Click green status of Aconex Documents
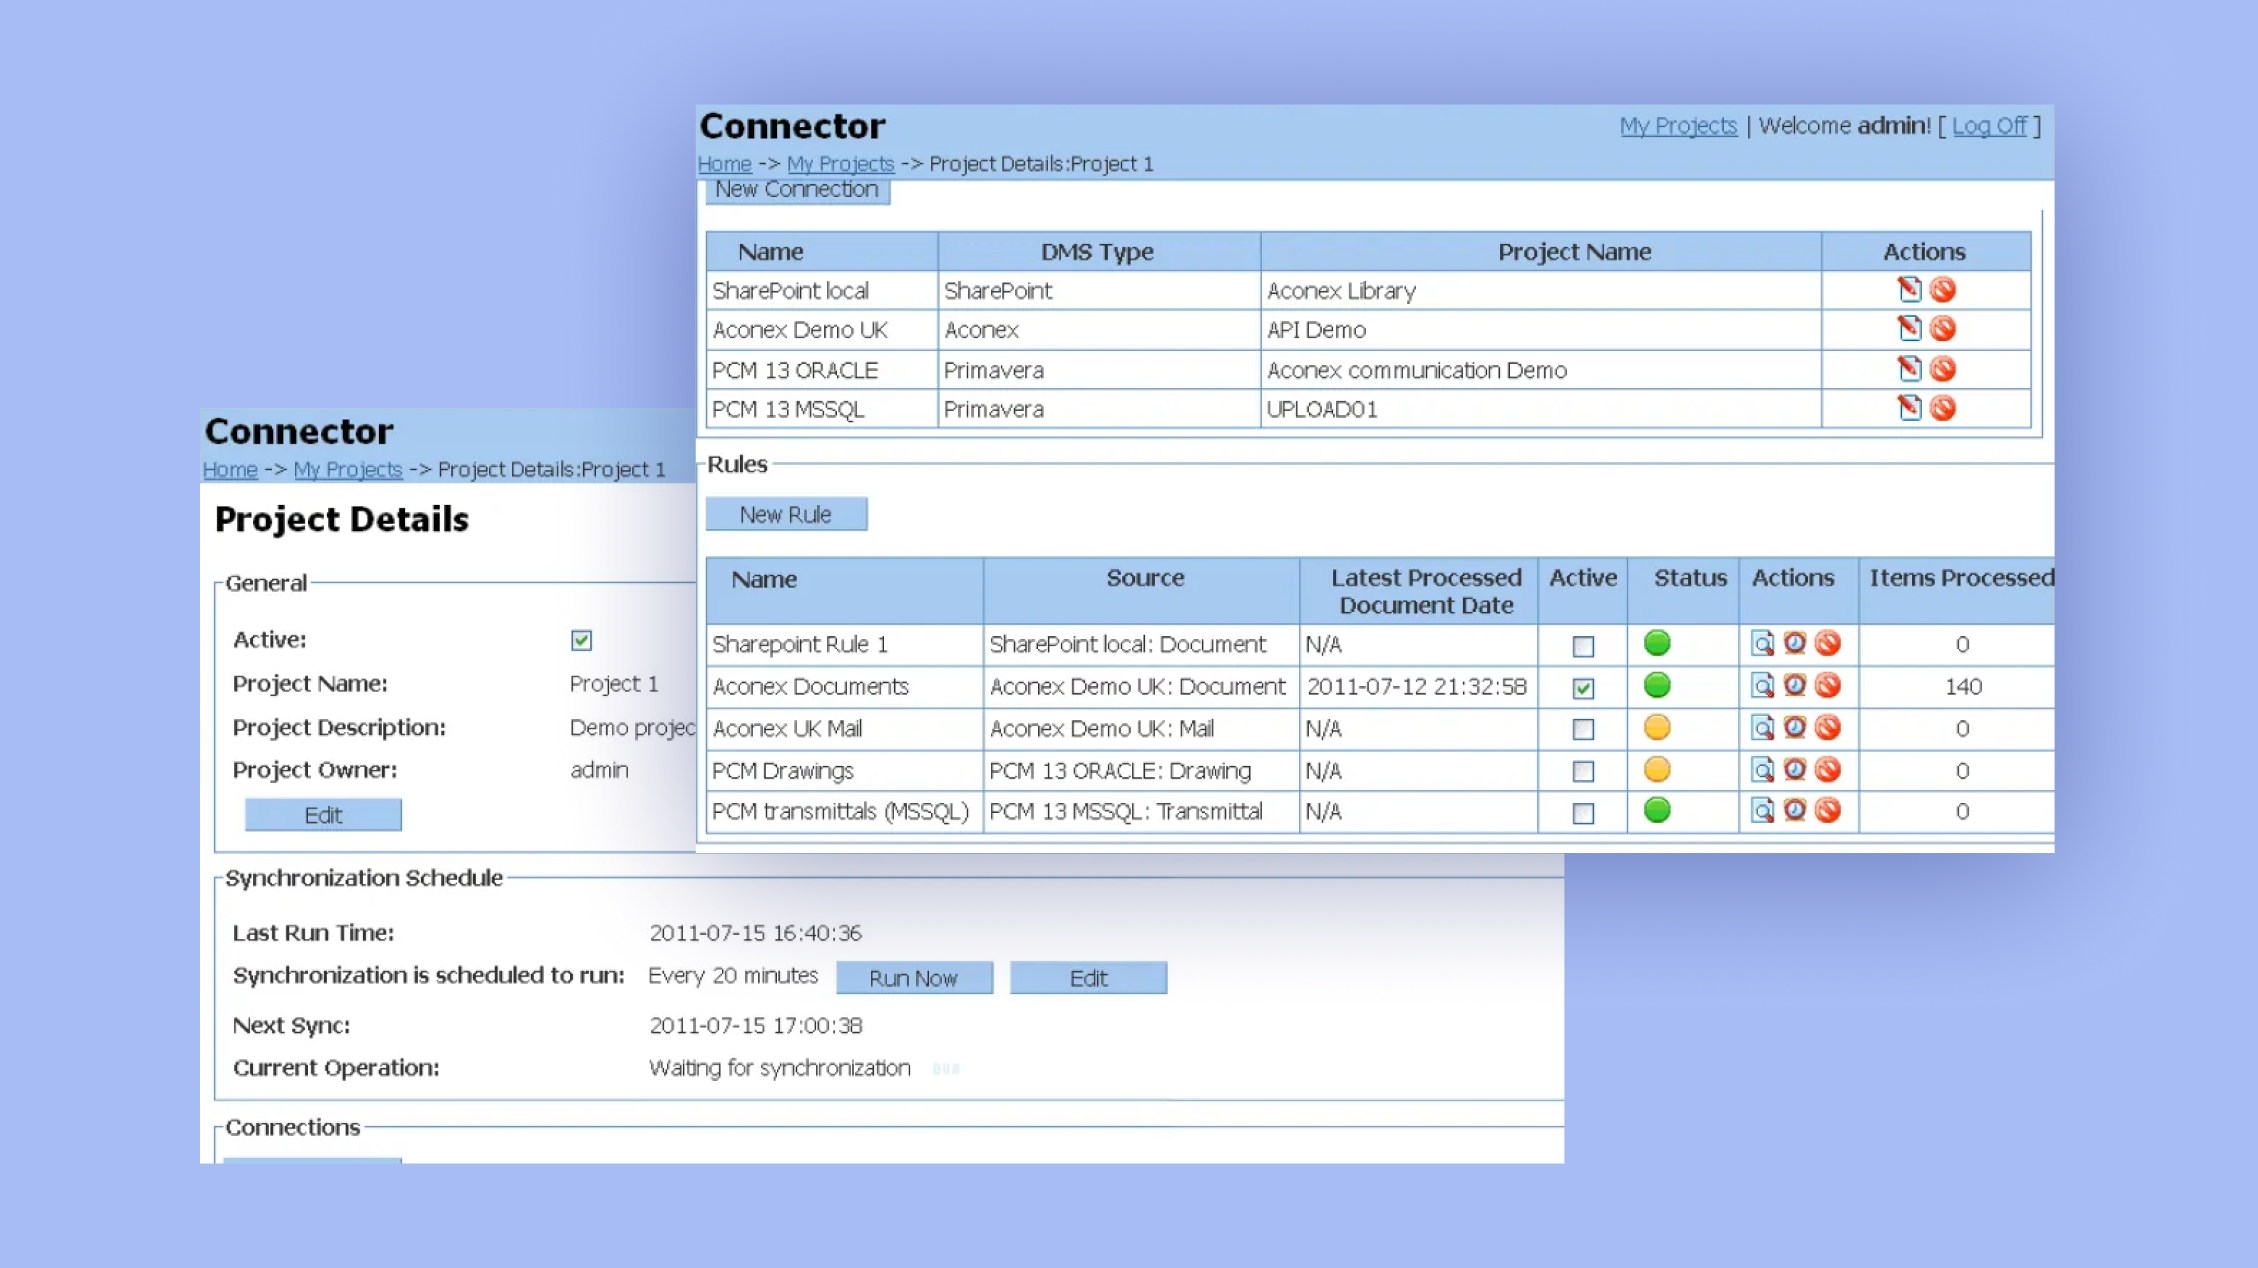Viewport: 2258px width, 1268px height. (x=1657, y=685)
